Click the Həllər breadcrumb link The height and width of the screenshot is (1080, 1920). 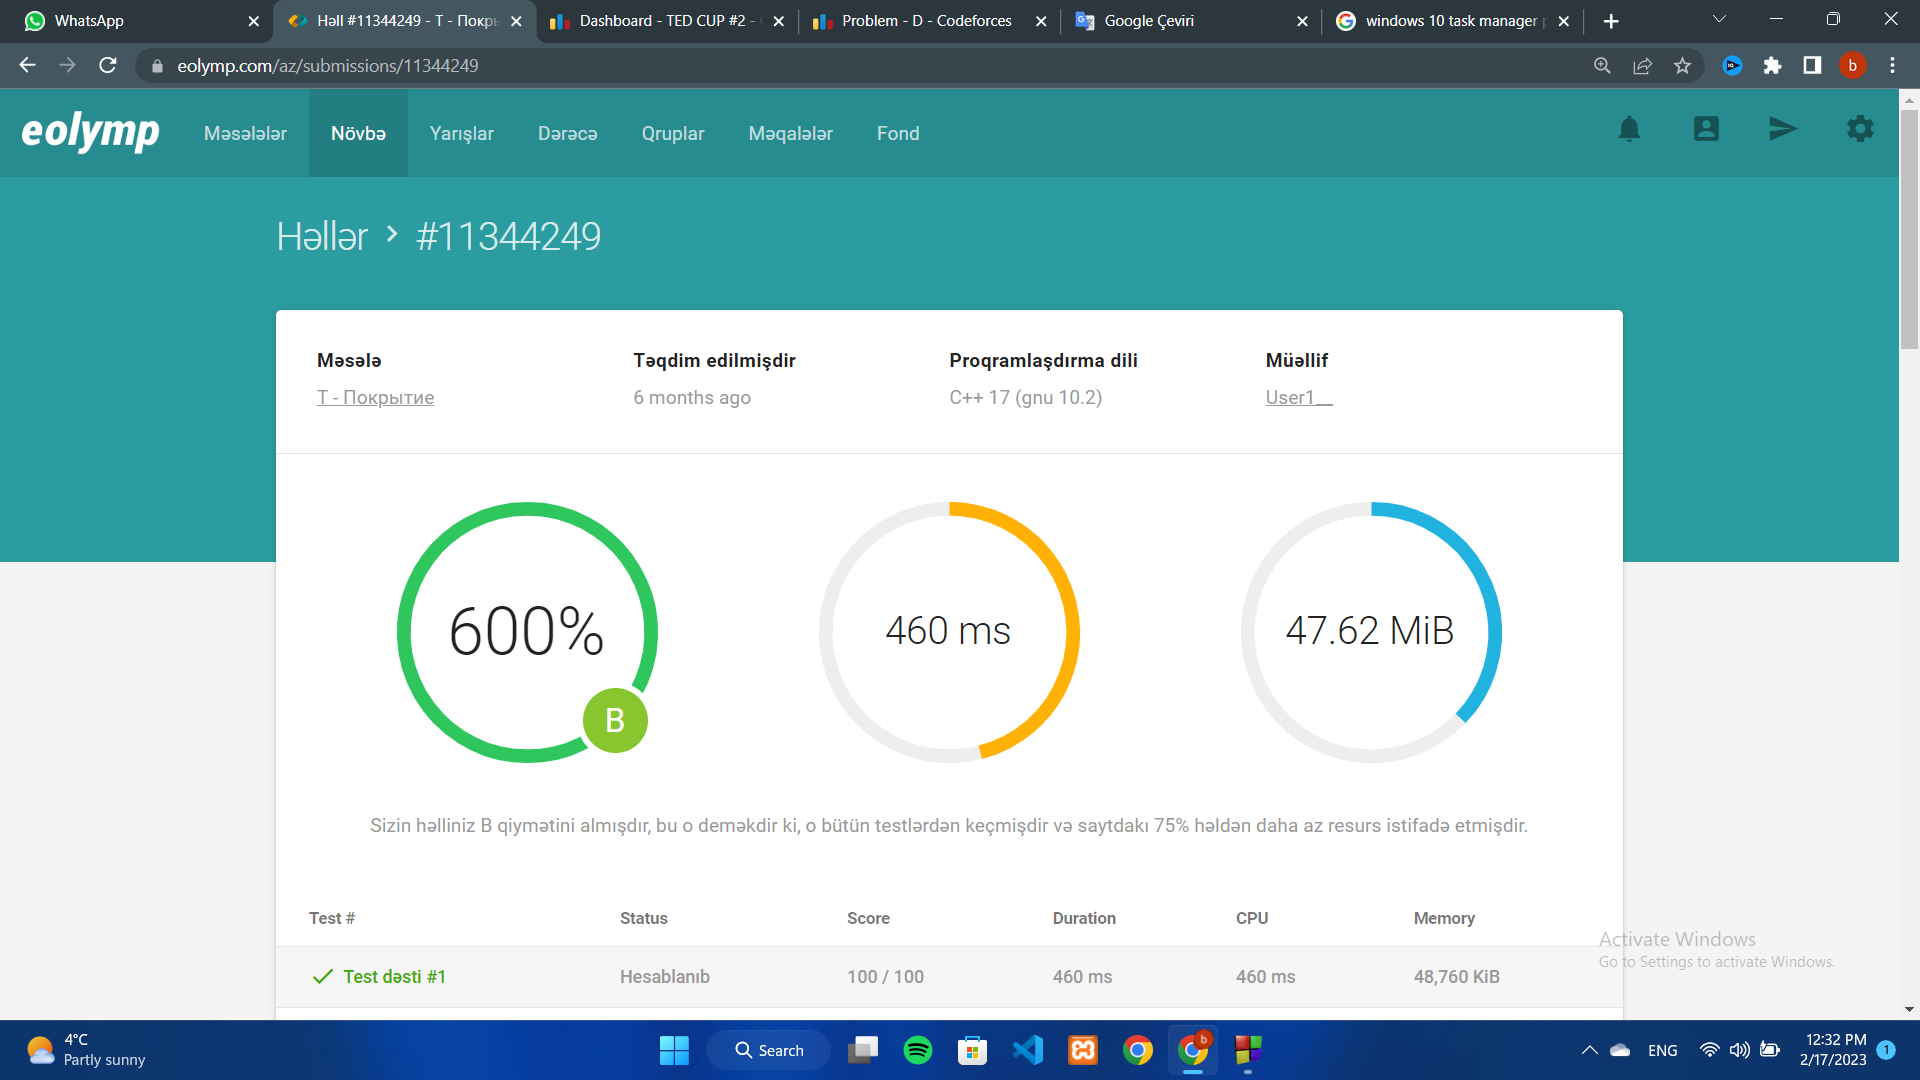(x=322, y=237)
